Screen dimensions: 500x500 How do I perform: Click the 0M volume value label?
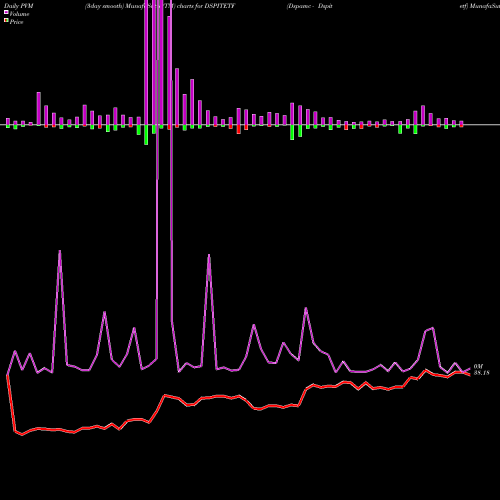pyautogui.click(x=478, y=366)
